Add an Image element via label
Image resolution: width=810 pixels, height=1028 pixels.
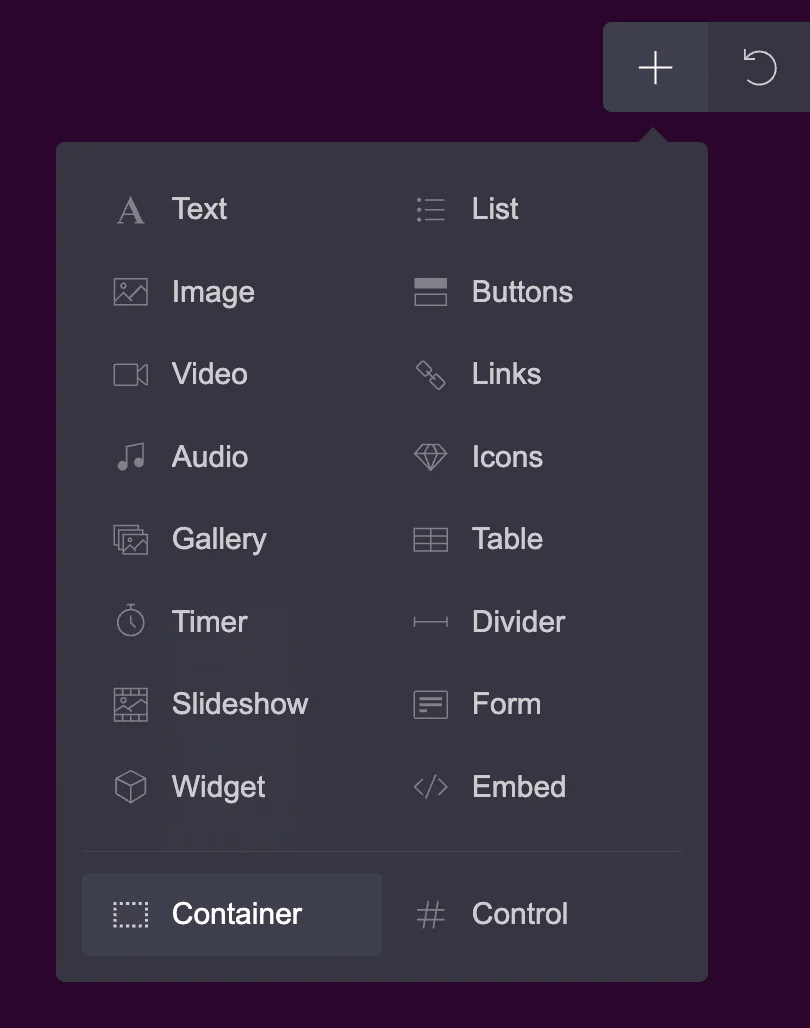(213, 292)
